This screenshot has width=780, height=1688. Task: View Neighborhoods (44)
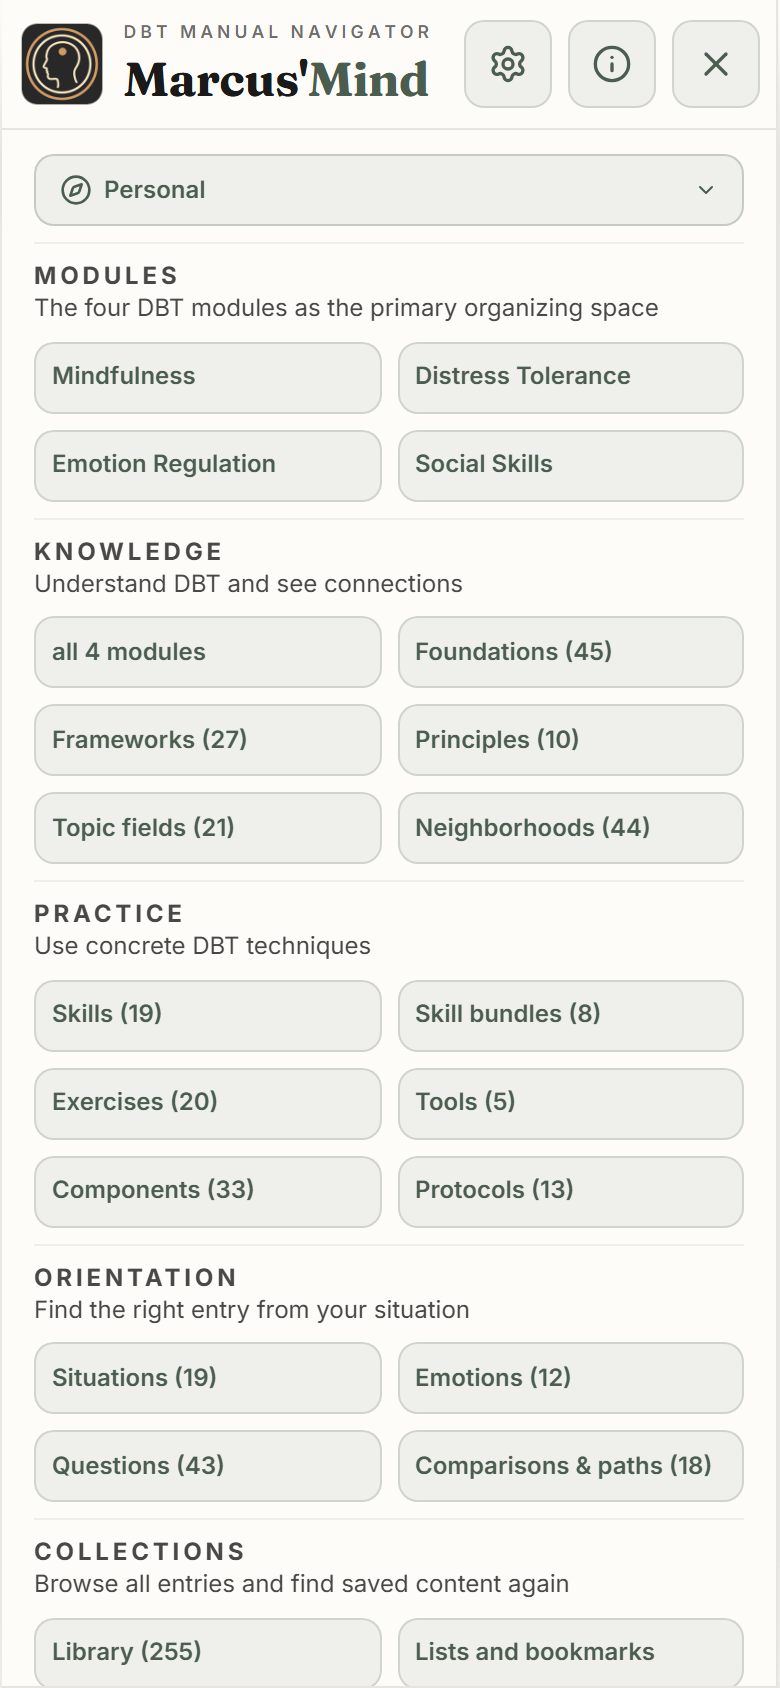pos(571,828)
